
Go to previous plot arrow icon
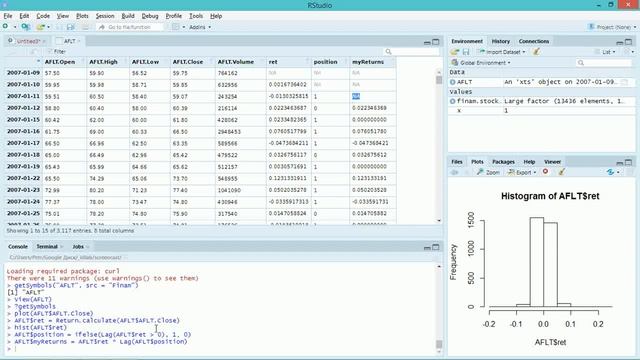(454, 172)
